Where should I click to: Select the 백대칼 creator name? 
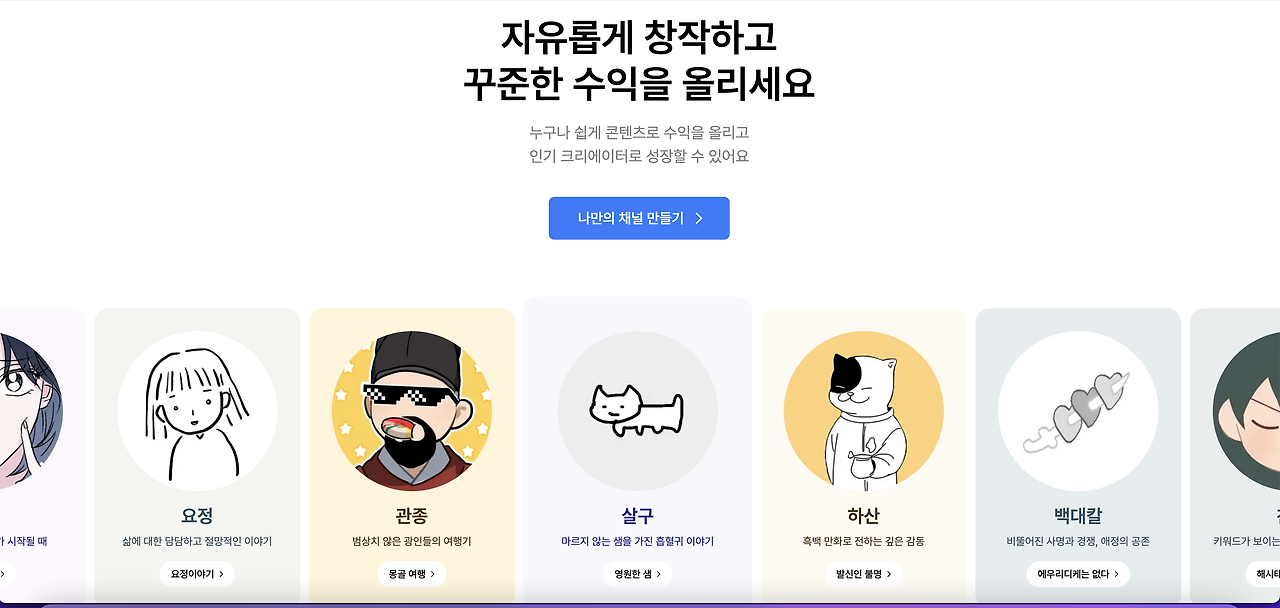(1078, 516)
